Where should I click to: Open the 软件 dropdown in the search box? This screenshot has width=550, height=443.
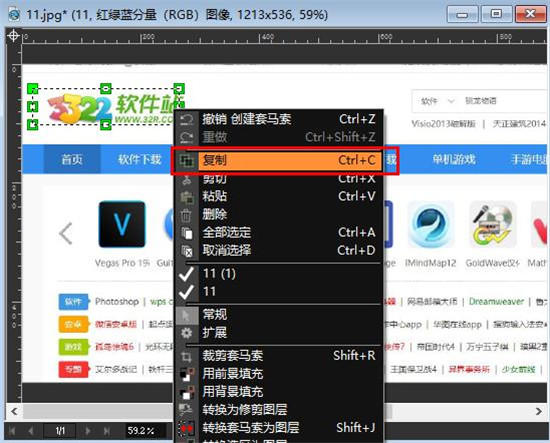coord(438,101)
